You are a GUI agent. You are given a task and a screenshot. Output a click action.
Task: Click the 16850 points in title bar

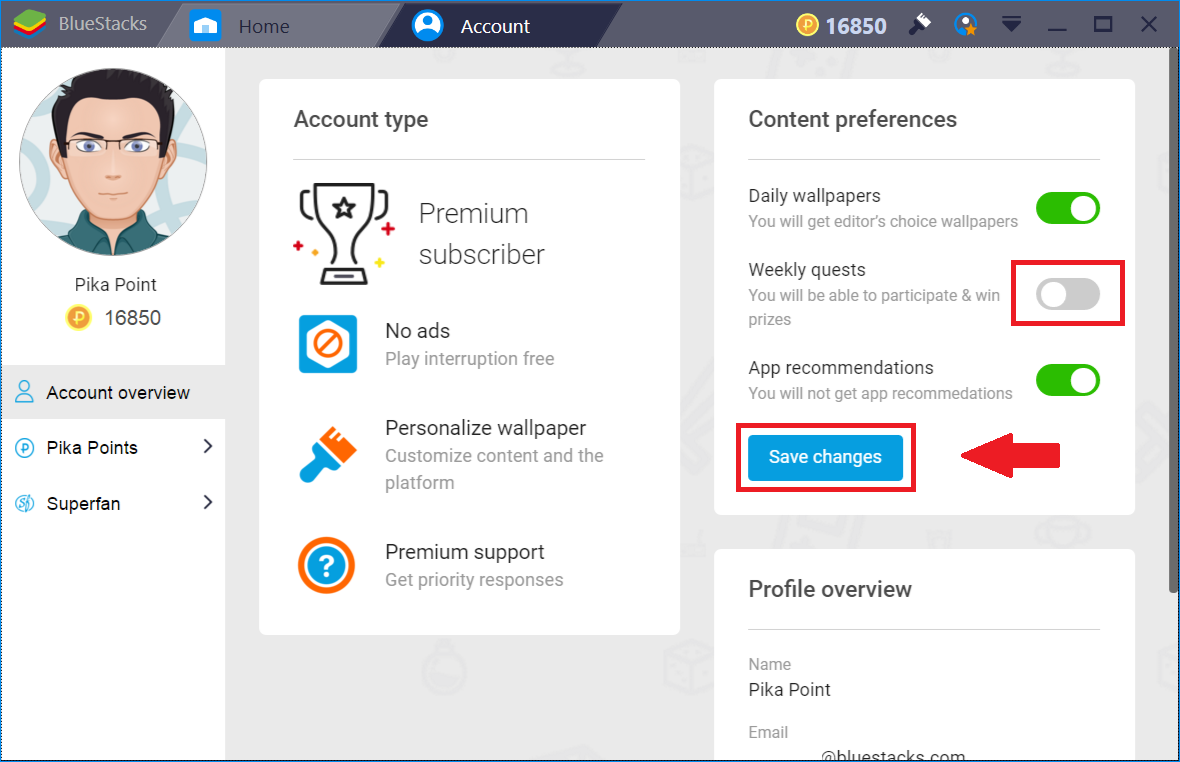[856, 26]
